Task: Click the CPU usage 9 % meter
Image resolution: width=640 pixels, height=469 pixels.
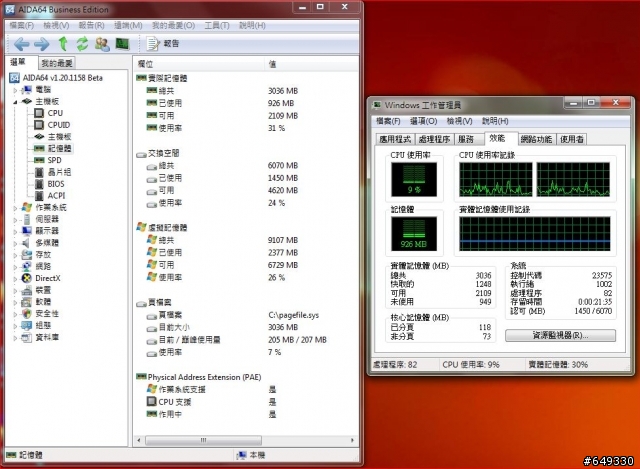Action: 414,179
